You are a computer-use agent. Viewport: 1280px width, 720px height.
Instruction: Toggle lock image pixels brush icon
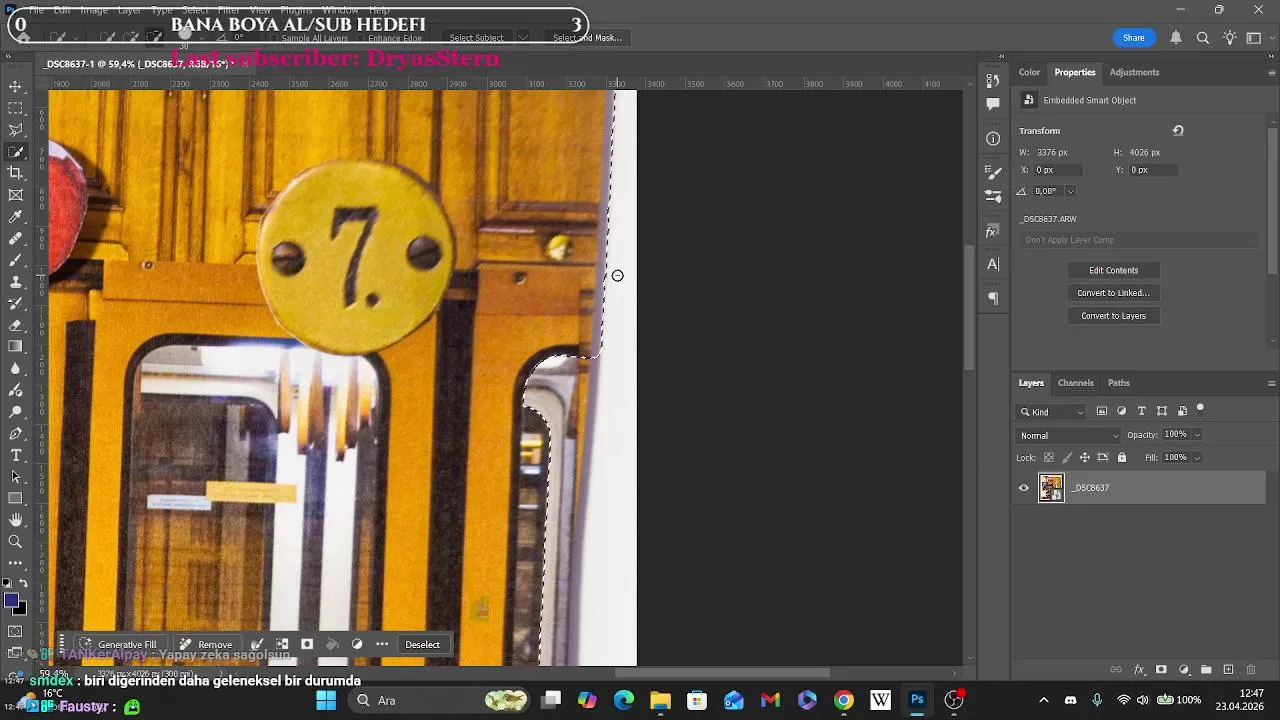tap(1067, 457)
